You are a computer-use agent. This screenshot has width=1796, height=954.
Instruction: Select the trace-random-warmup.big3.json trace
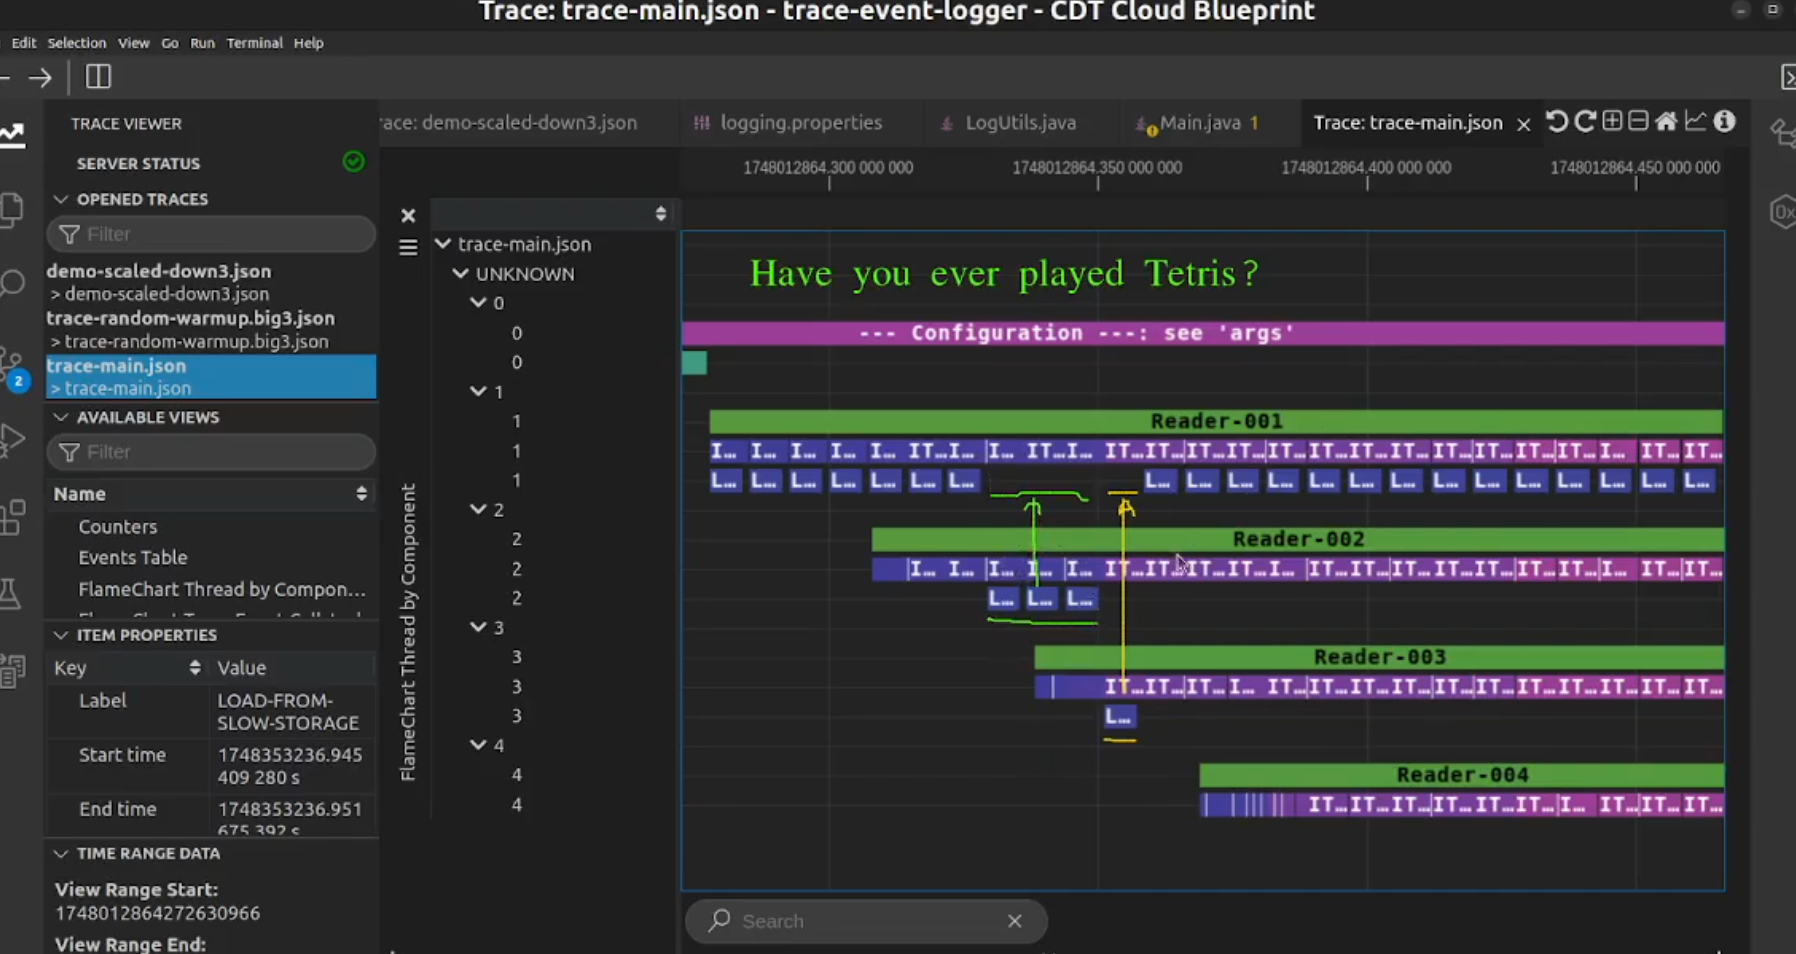[190, 318]
